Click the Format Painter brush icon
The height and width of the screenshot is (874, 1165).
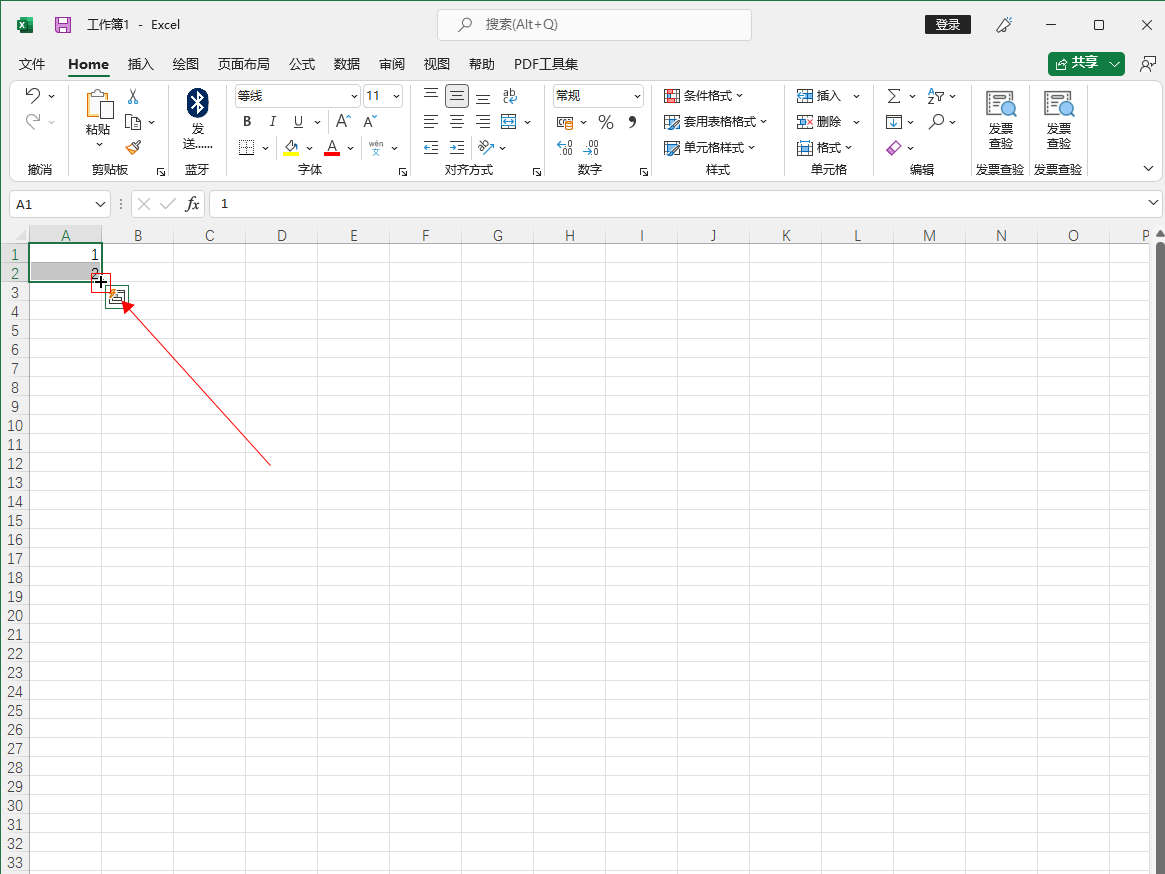tap(133, 147)
